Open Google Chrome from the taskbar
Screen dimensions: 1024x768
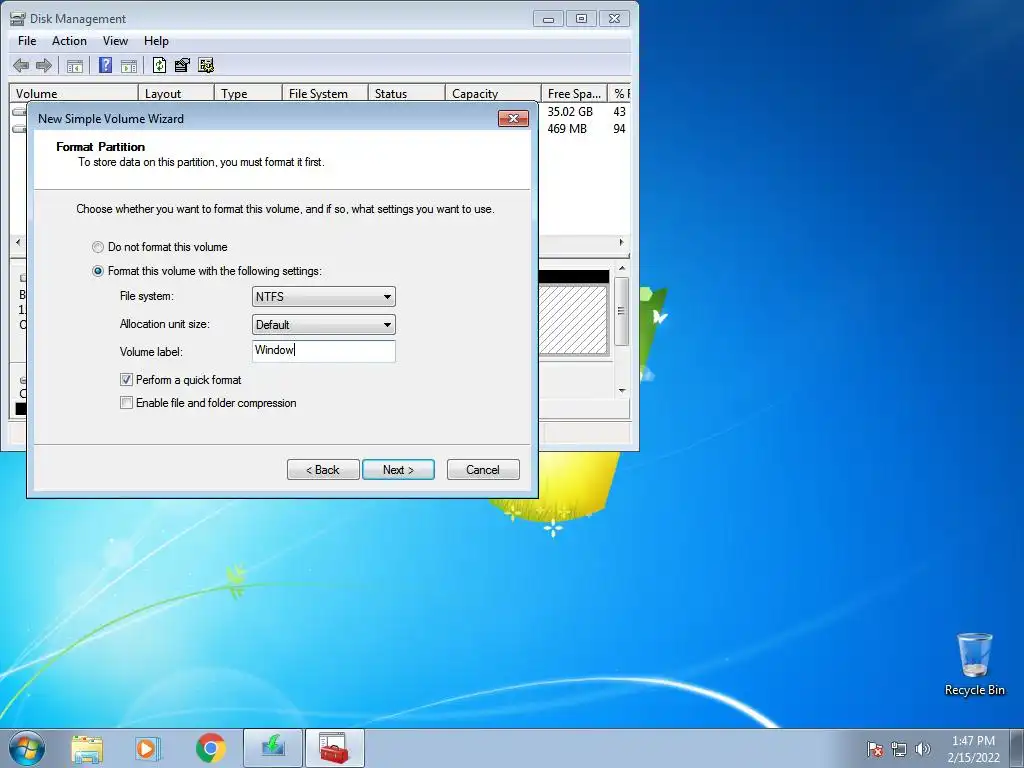click(x=210, y=748)
